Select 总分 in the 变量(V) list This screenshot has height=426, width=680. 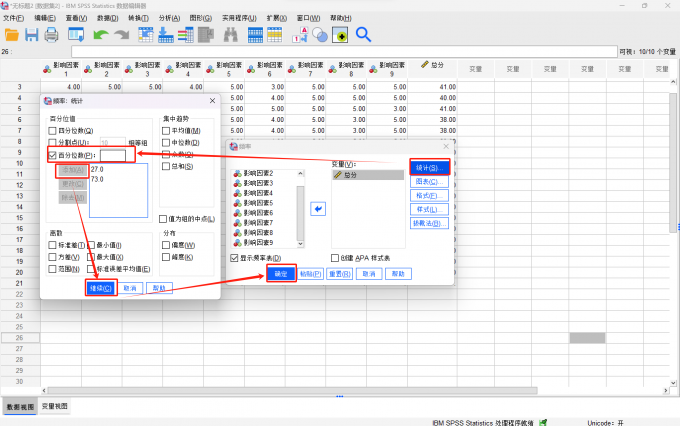[x=368, y=175]
